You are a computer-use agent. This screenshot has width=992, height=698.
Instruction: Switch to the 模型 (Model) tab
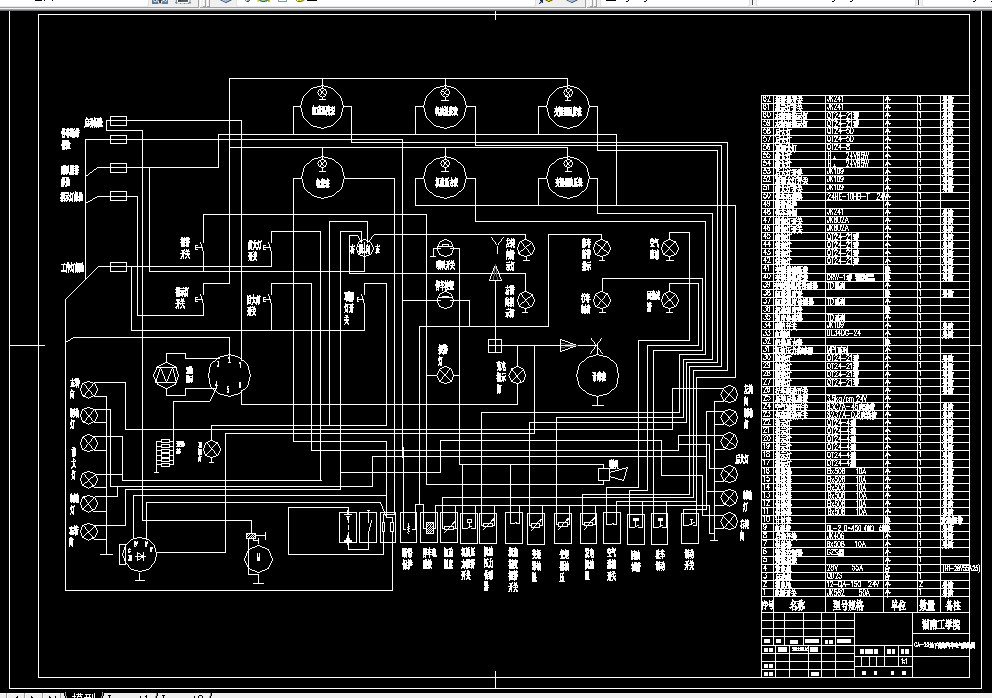point(83,695)
